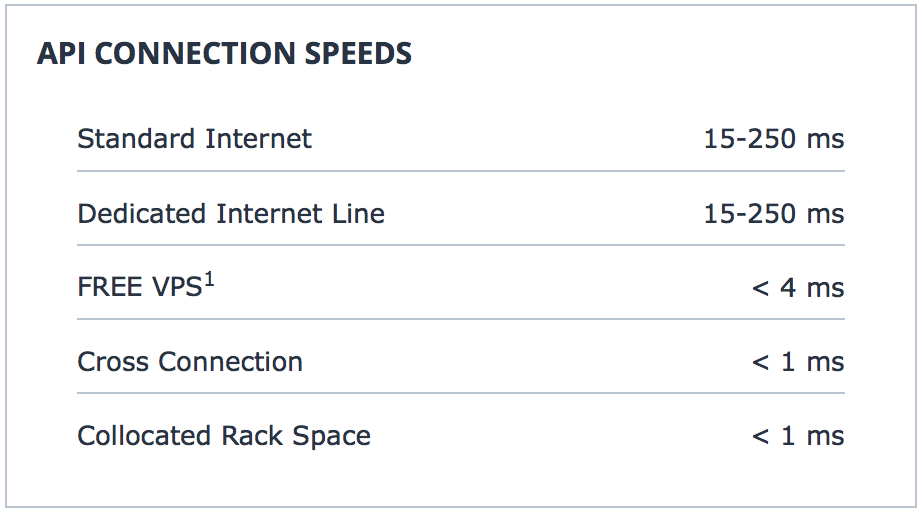The width and height of the screenshot is (922, 514).
Task: Select the Dedicated Internet Line label
Action: click(x=230, y=213)
